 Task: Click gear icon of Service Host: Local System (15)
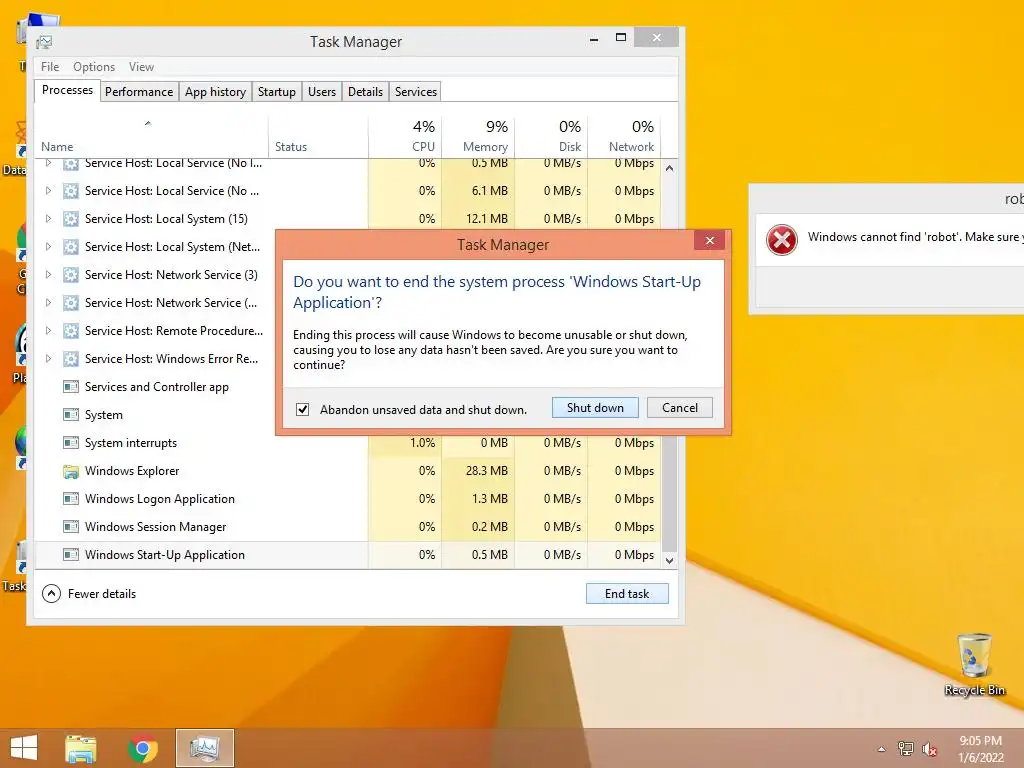71,219
